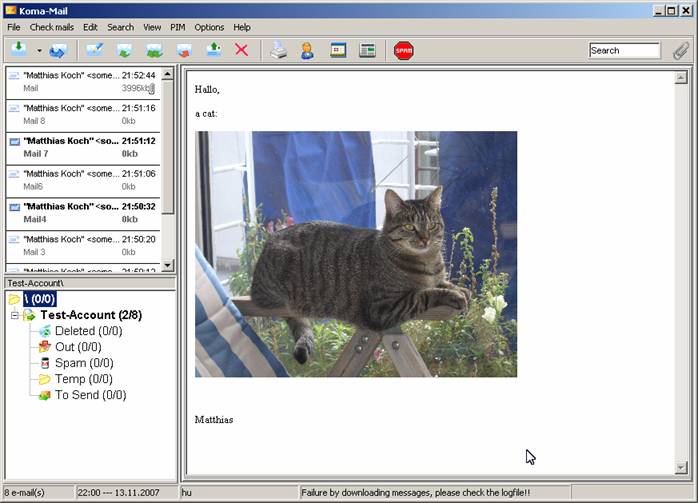Click the To Send folder icon

pos(45,395)
